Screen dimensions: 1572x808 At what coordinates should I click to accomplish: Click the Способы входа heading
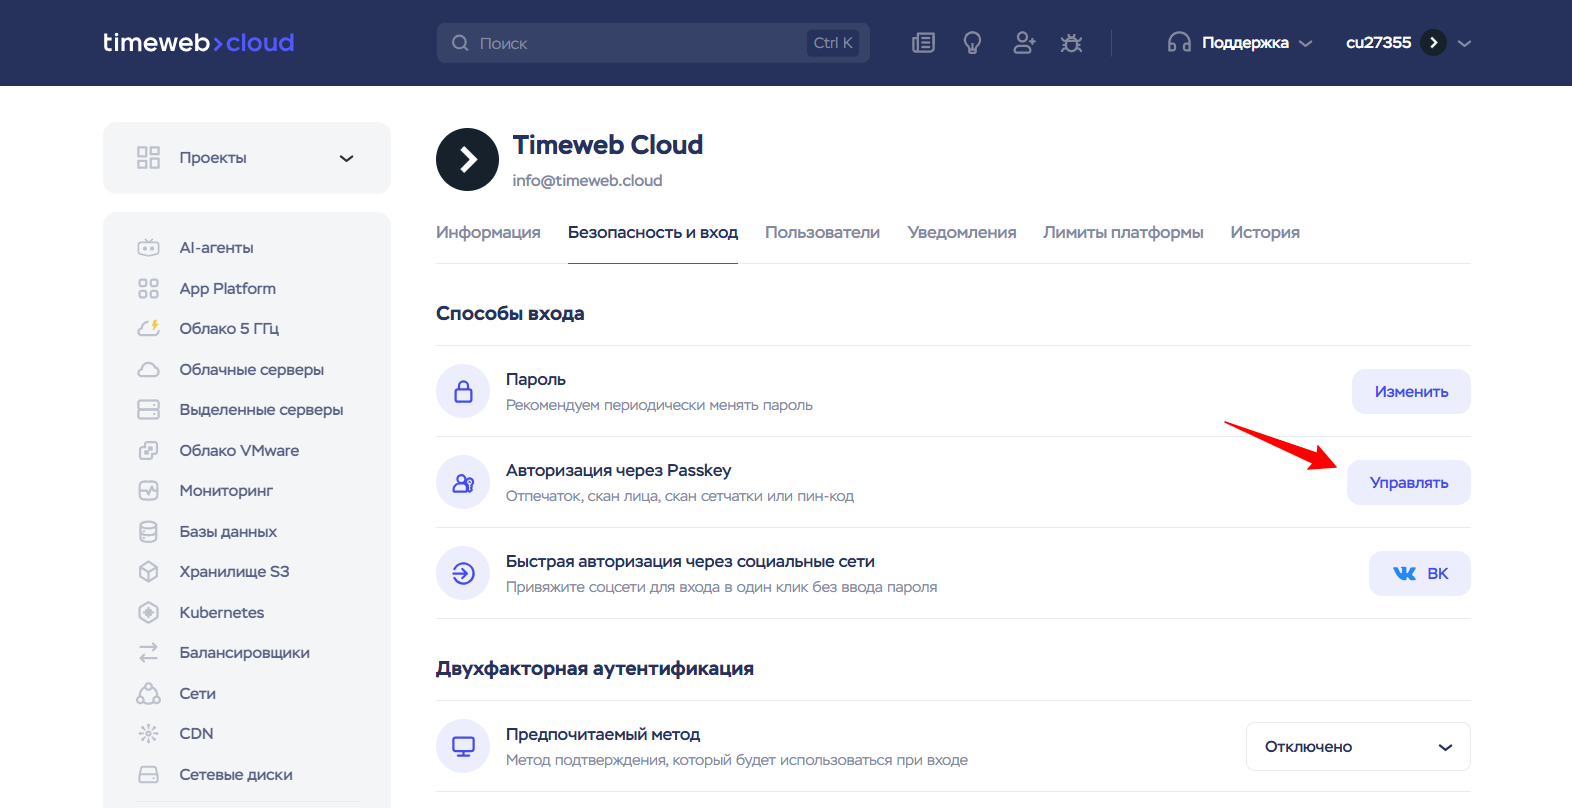click(x=510, y=313)
